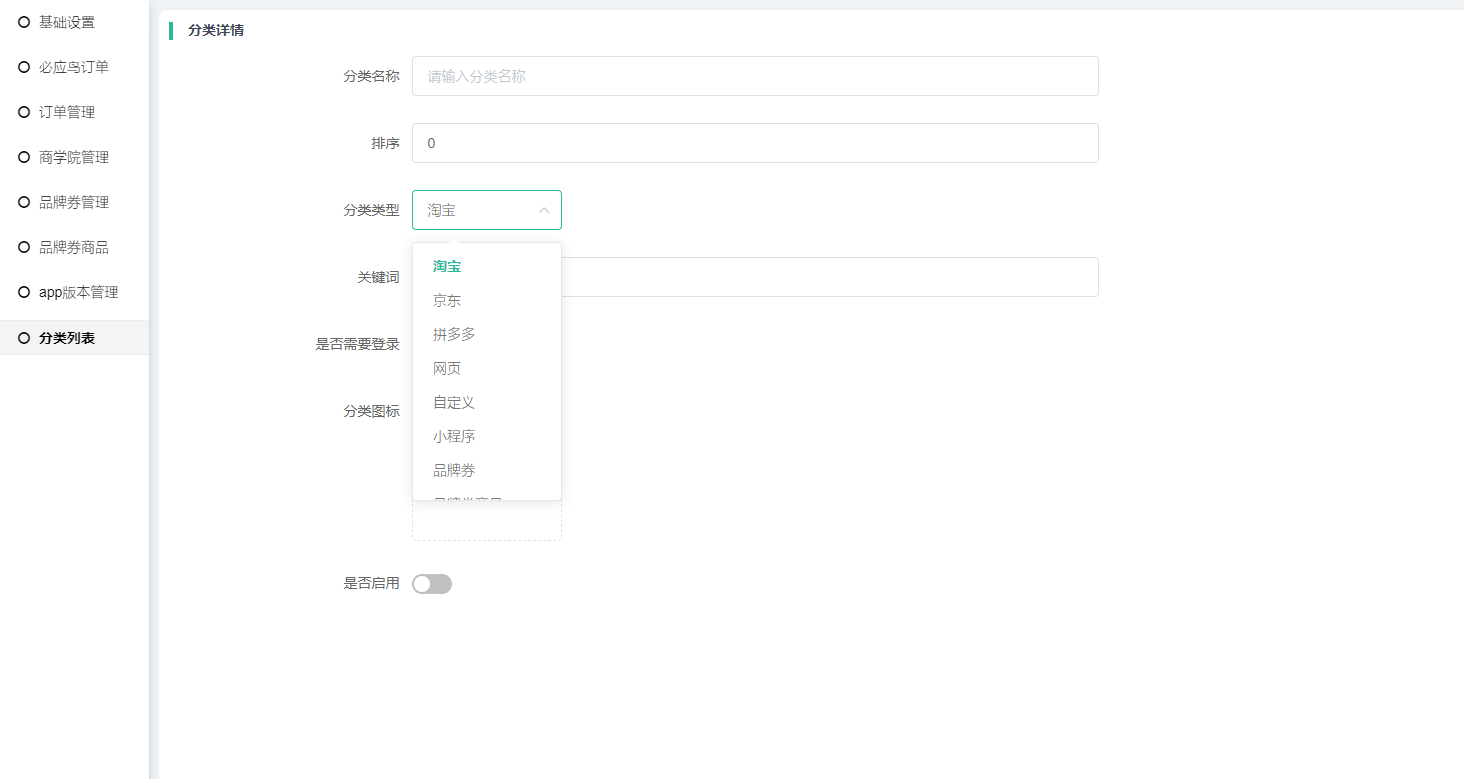The width and height of the screenshot is (1464, 779).
Task: Pick the 网页 option
Action: [447, 368]
